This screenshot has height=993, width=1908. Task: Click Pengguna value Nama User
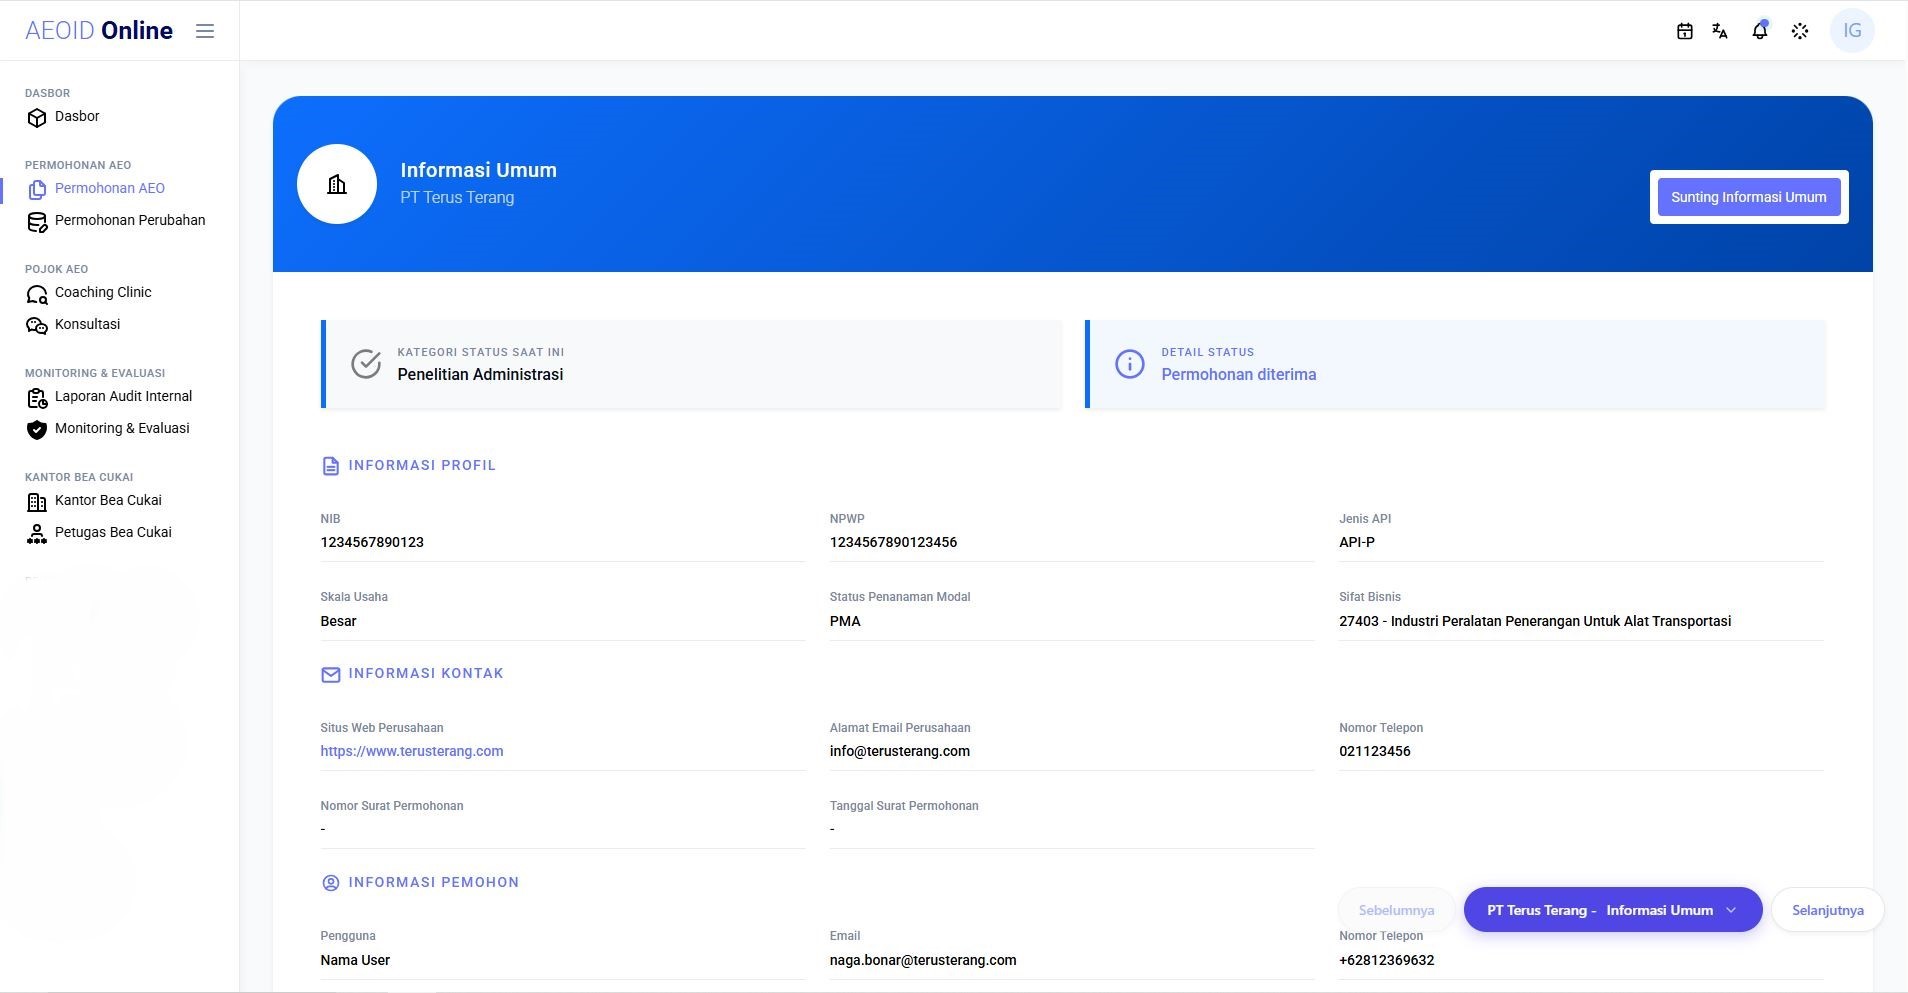pos(355,960)
